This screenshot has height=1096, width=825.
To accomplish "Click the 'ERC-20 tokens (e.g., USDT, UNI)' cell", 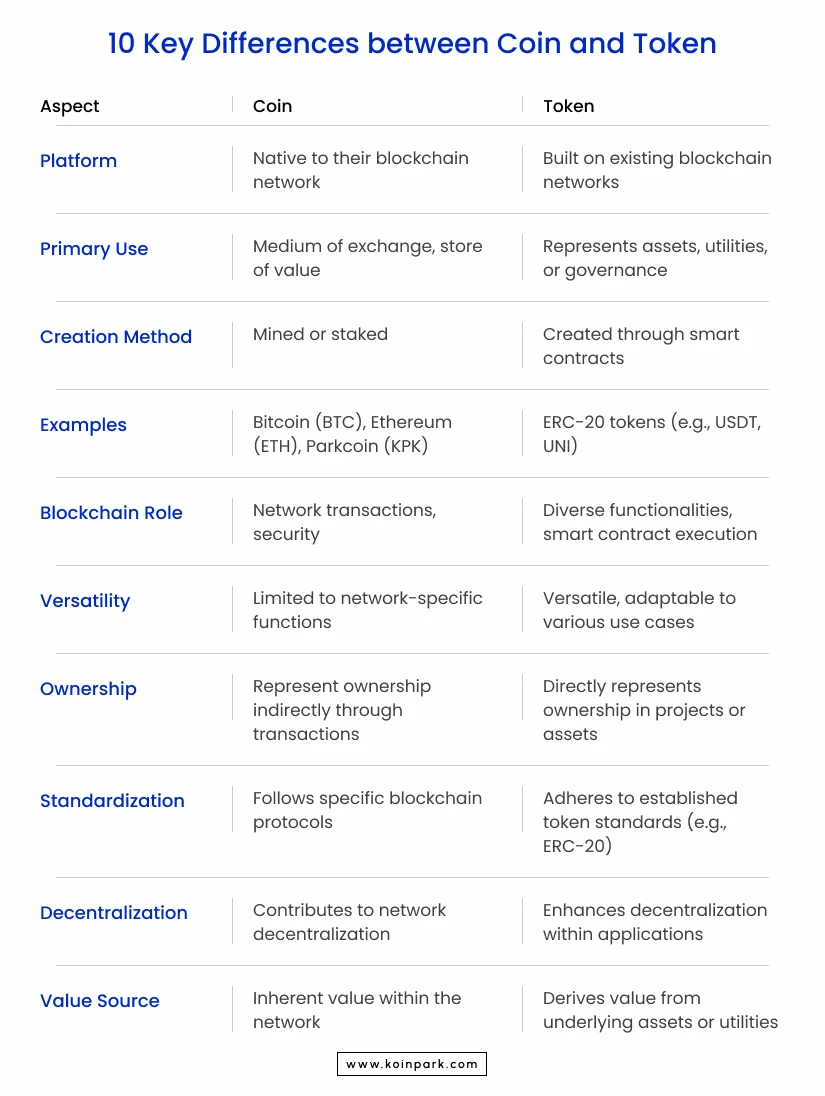I will tap(652, 434).
